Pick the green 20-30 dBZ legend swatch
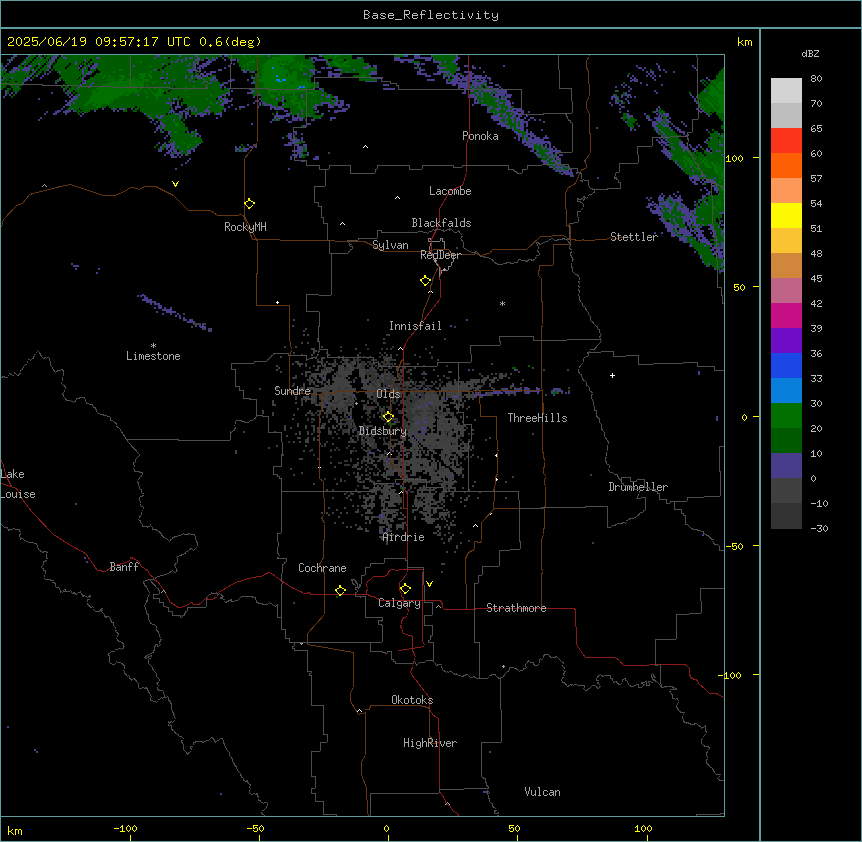Screen dimensions: 862x842 (786, 416)
